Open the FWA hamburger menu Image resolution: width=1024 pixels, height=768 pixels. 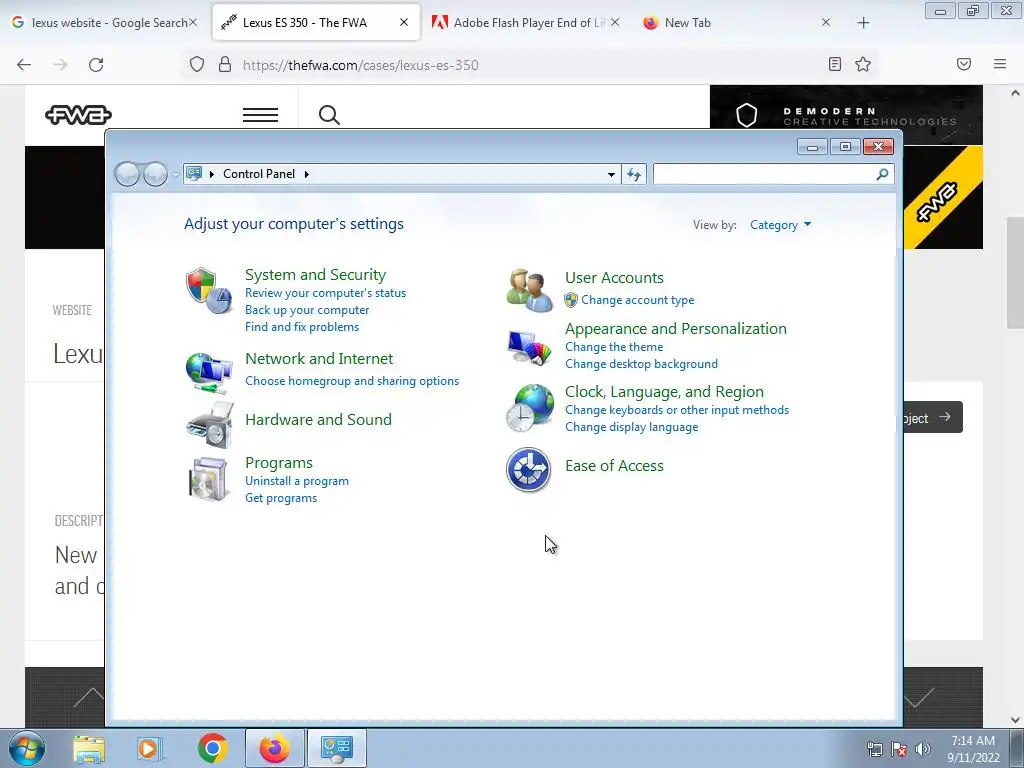pos(261,115)
